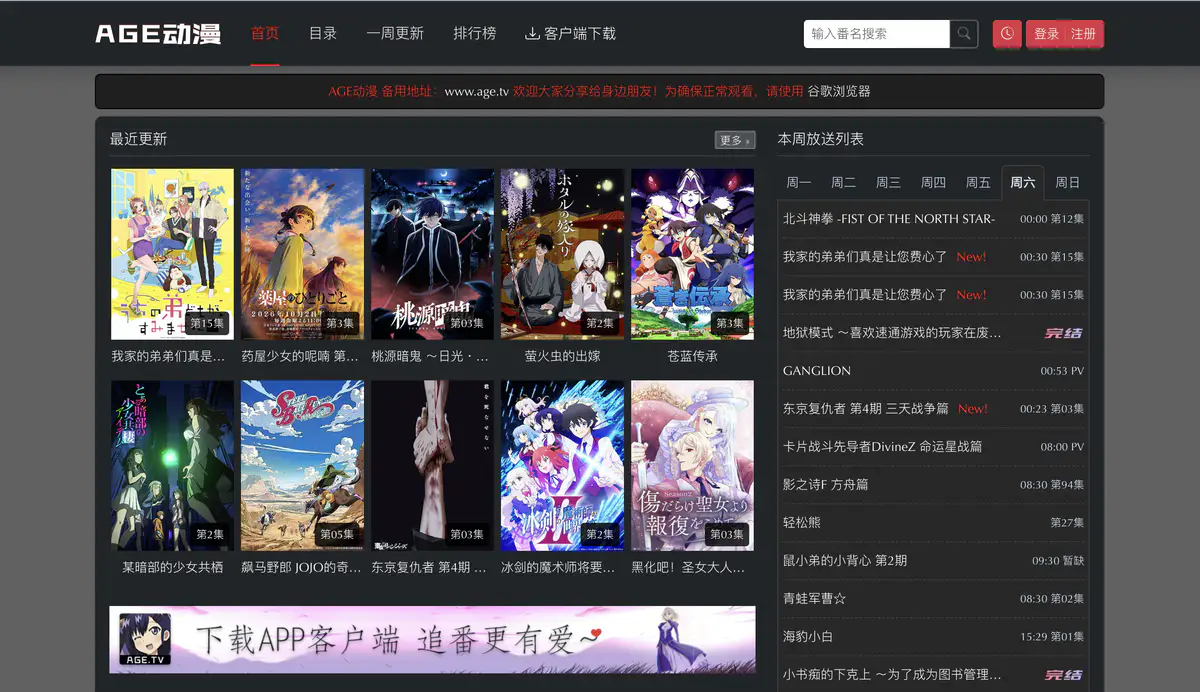The height and width of the screenshot is (692, 1200).
Task: Open 东京复仇者 第4期 三天战争篇 schedule entry
Action: (x=866, y=409)
